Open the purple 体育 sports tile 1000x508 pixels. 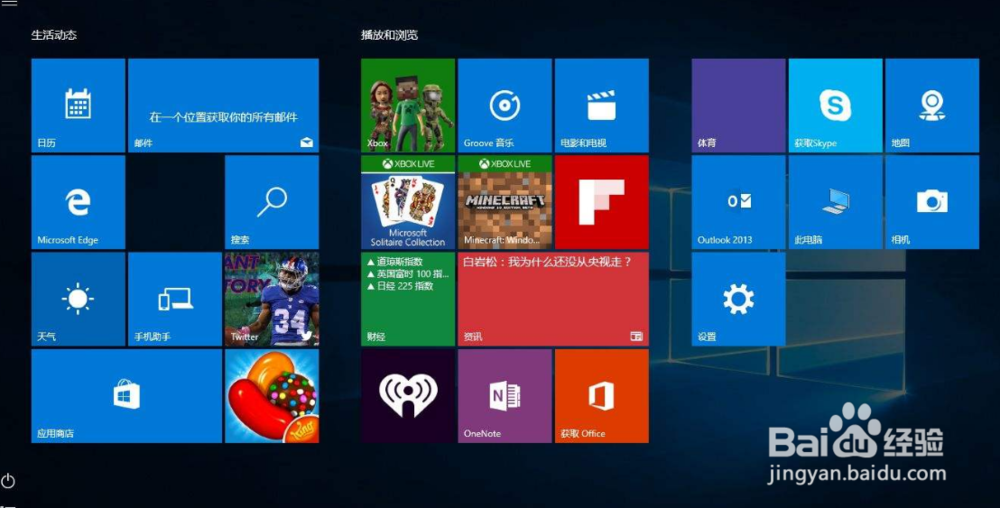coord(739,105)
